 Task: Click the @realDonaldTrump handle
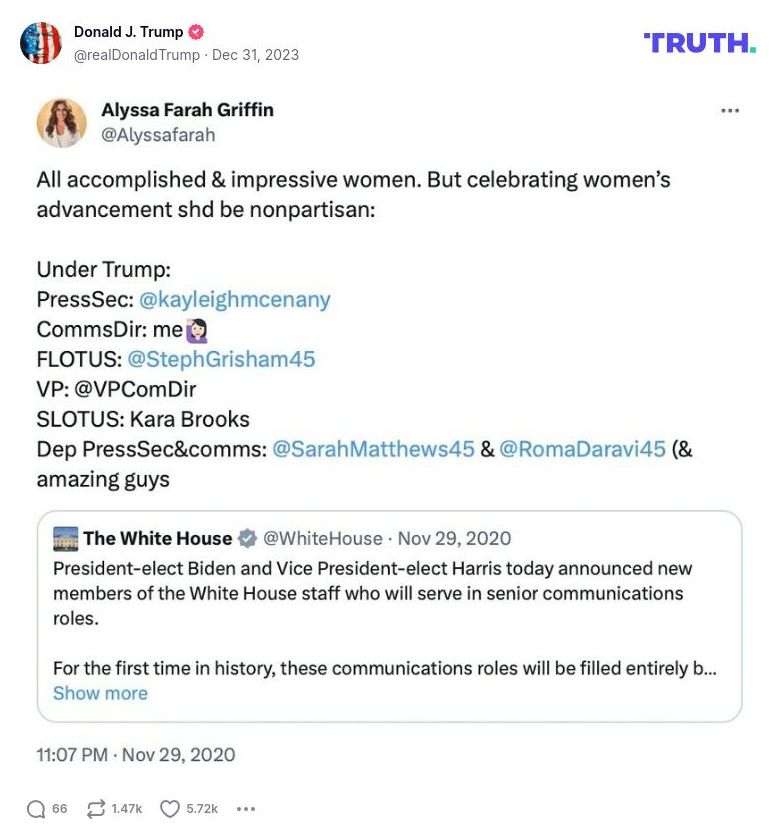[x=137, y=55]
